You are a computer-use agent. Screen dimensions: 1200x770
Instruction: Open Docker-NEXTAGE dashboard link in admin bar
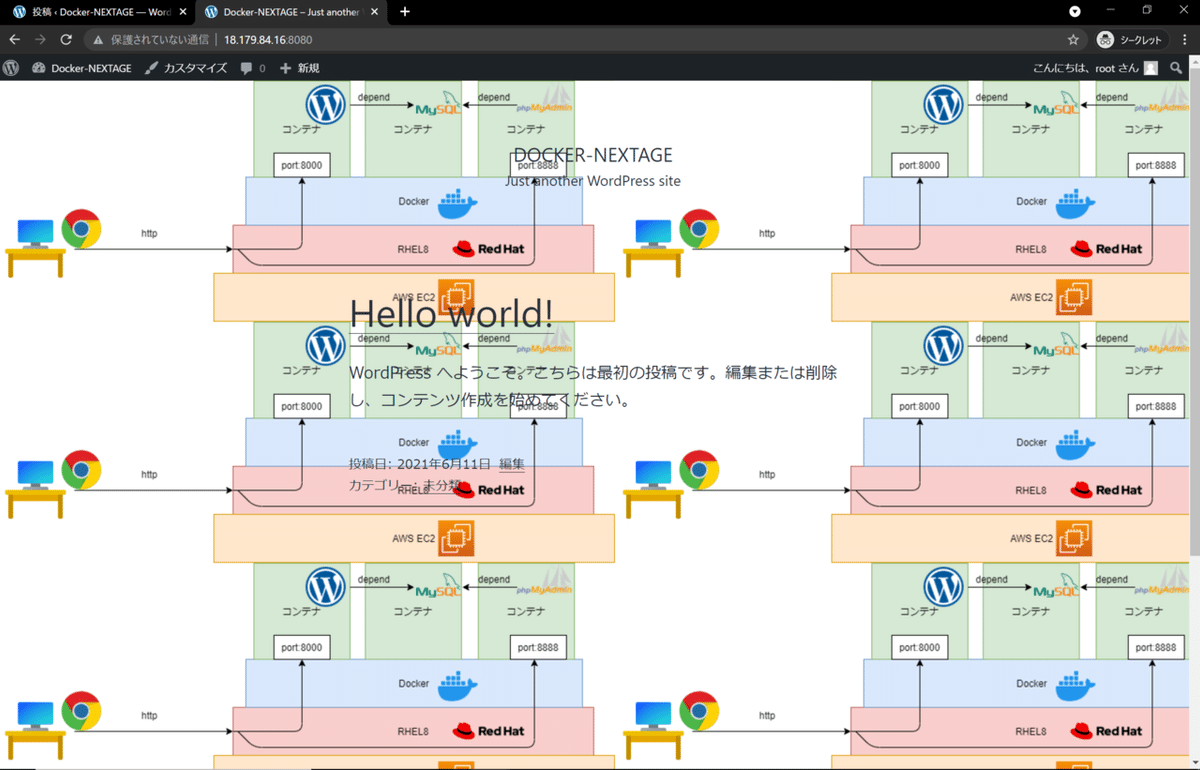(82, 68)
